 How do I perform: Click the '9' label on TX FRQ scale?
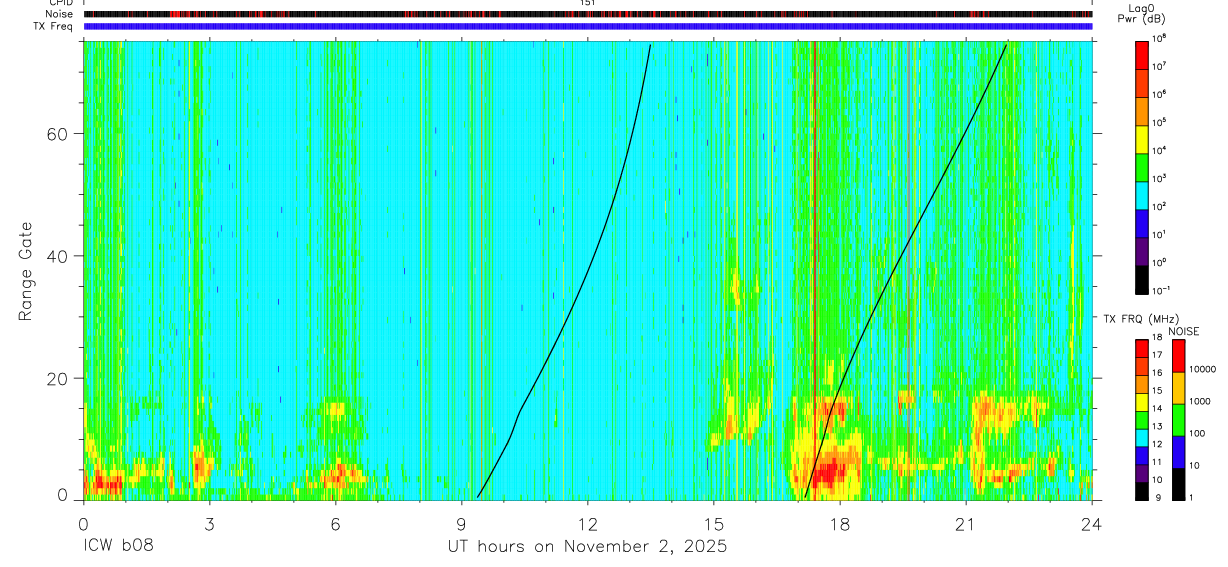[x=1156, y=497]
